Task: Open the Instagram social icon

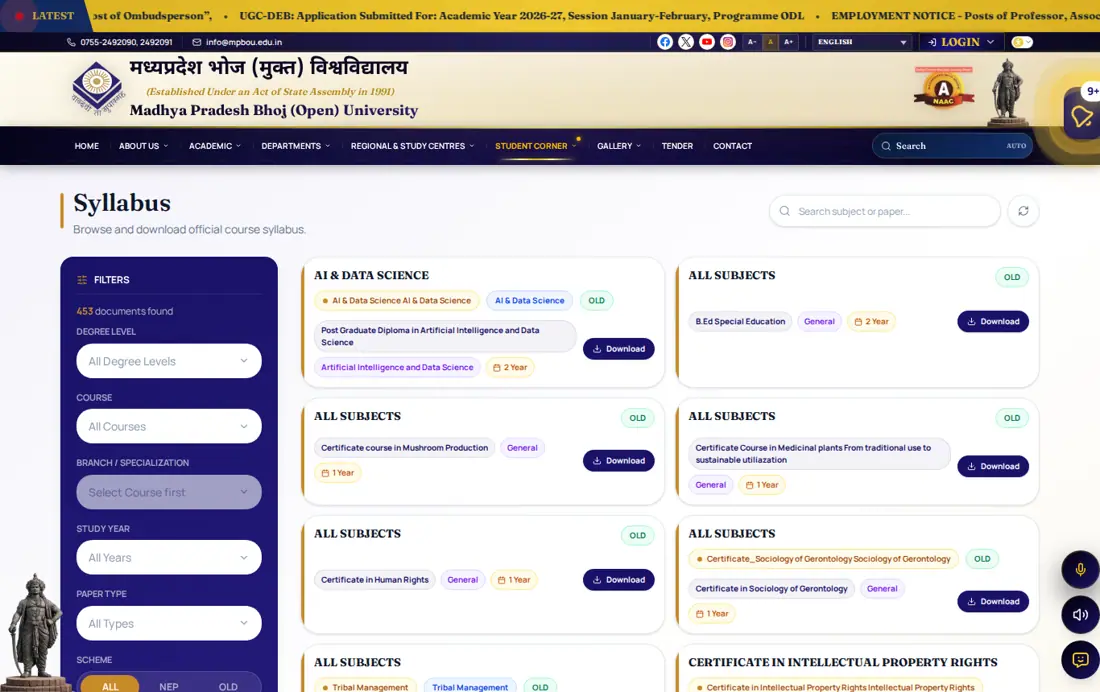Action: [727, 42]
